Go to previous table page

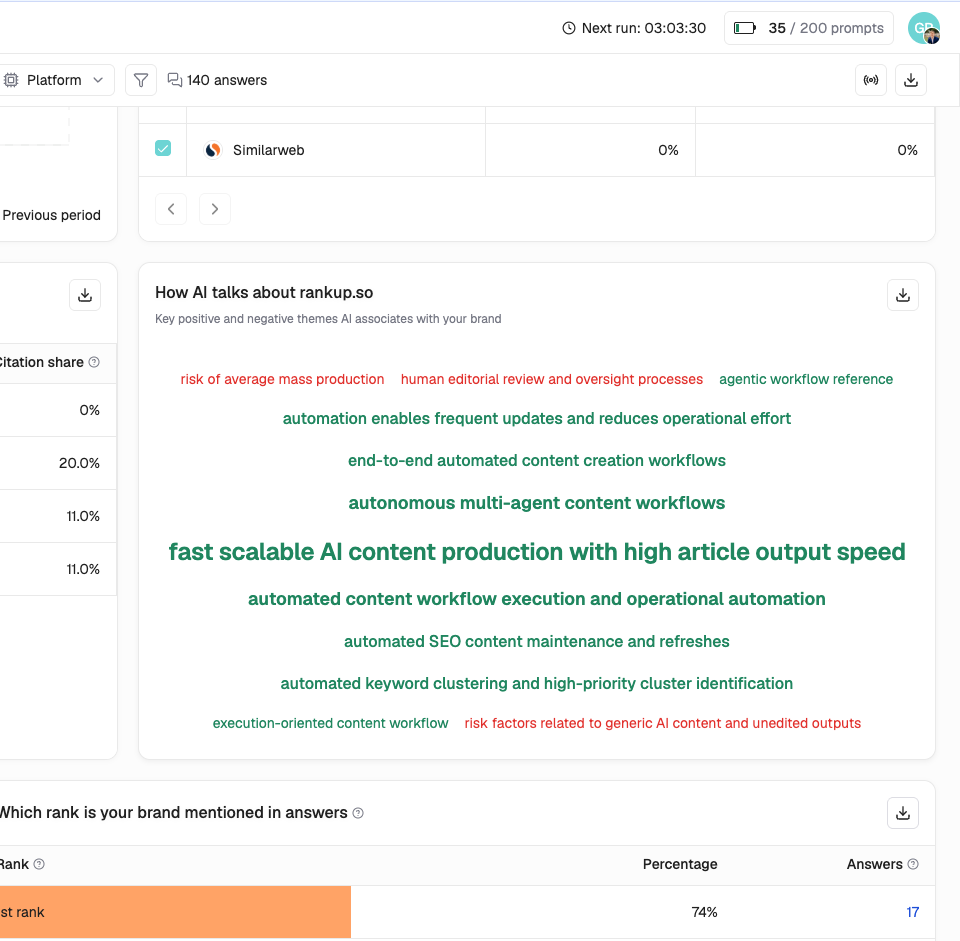tap(171, 209)
